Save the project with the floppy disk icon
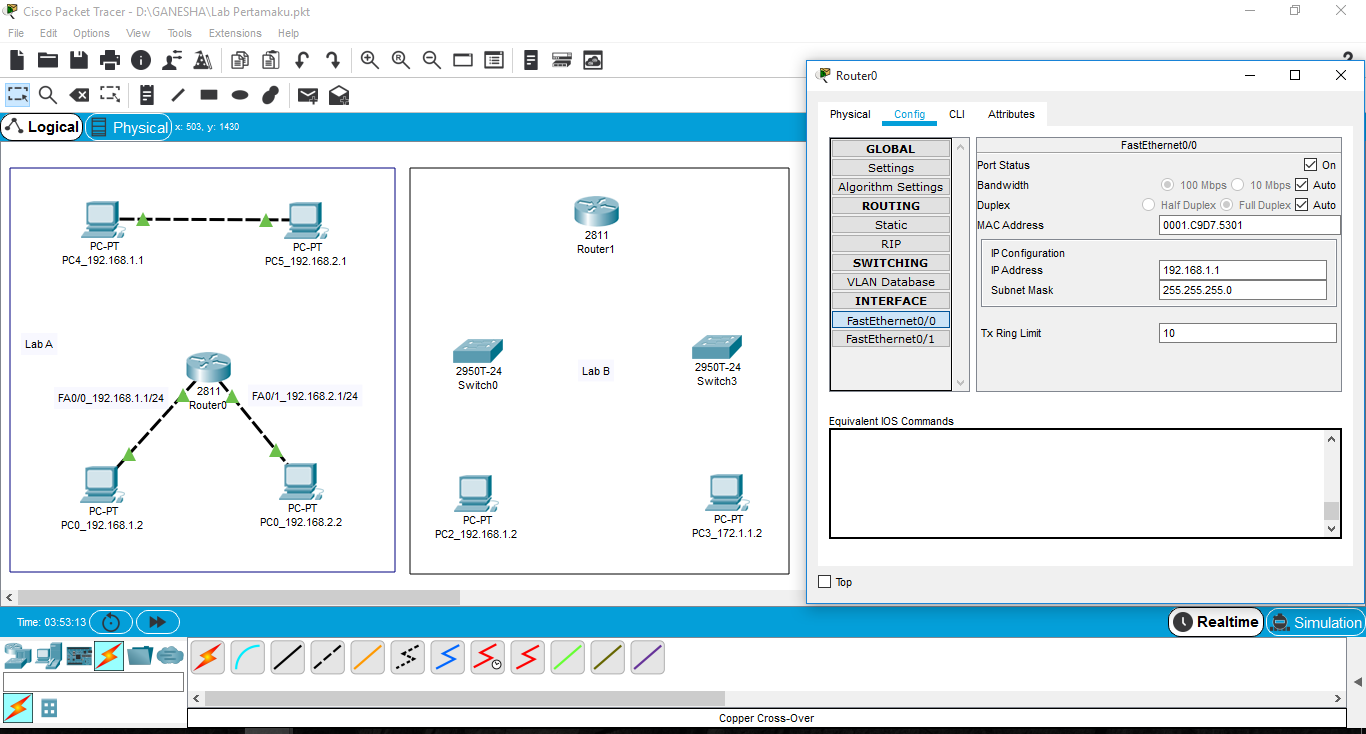Screen dimensions: 1366x734 pos(79,60)
